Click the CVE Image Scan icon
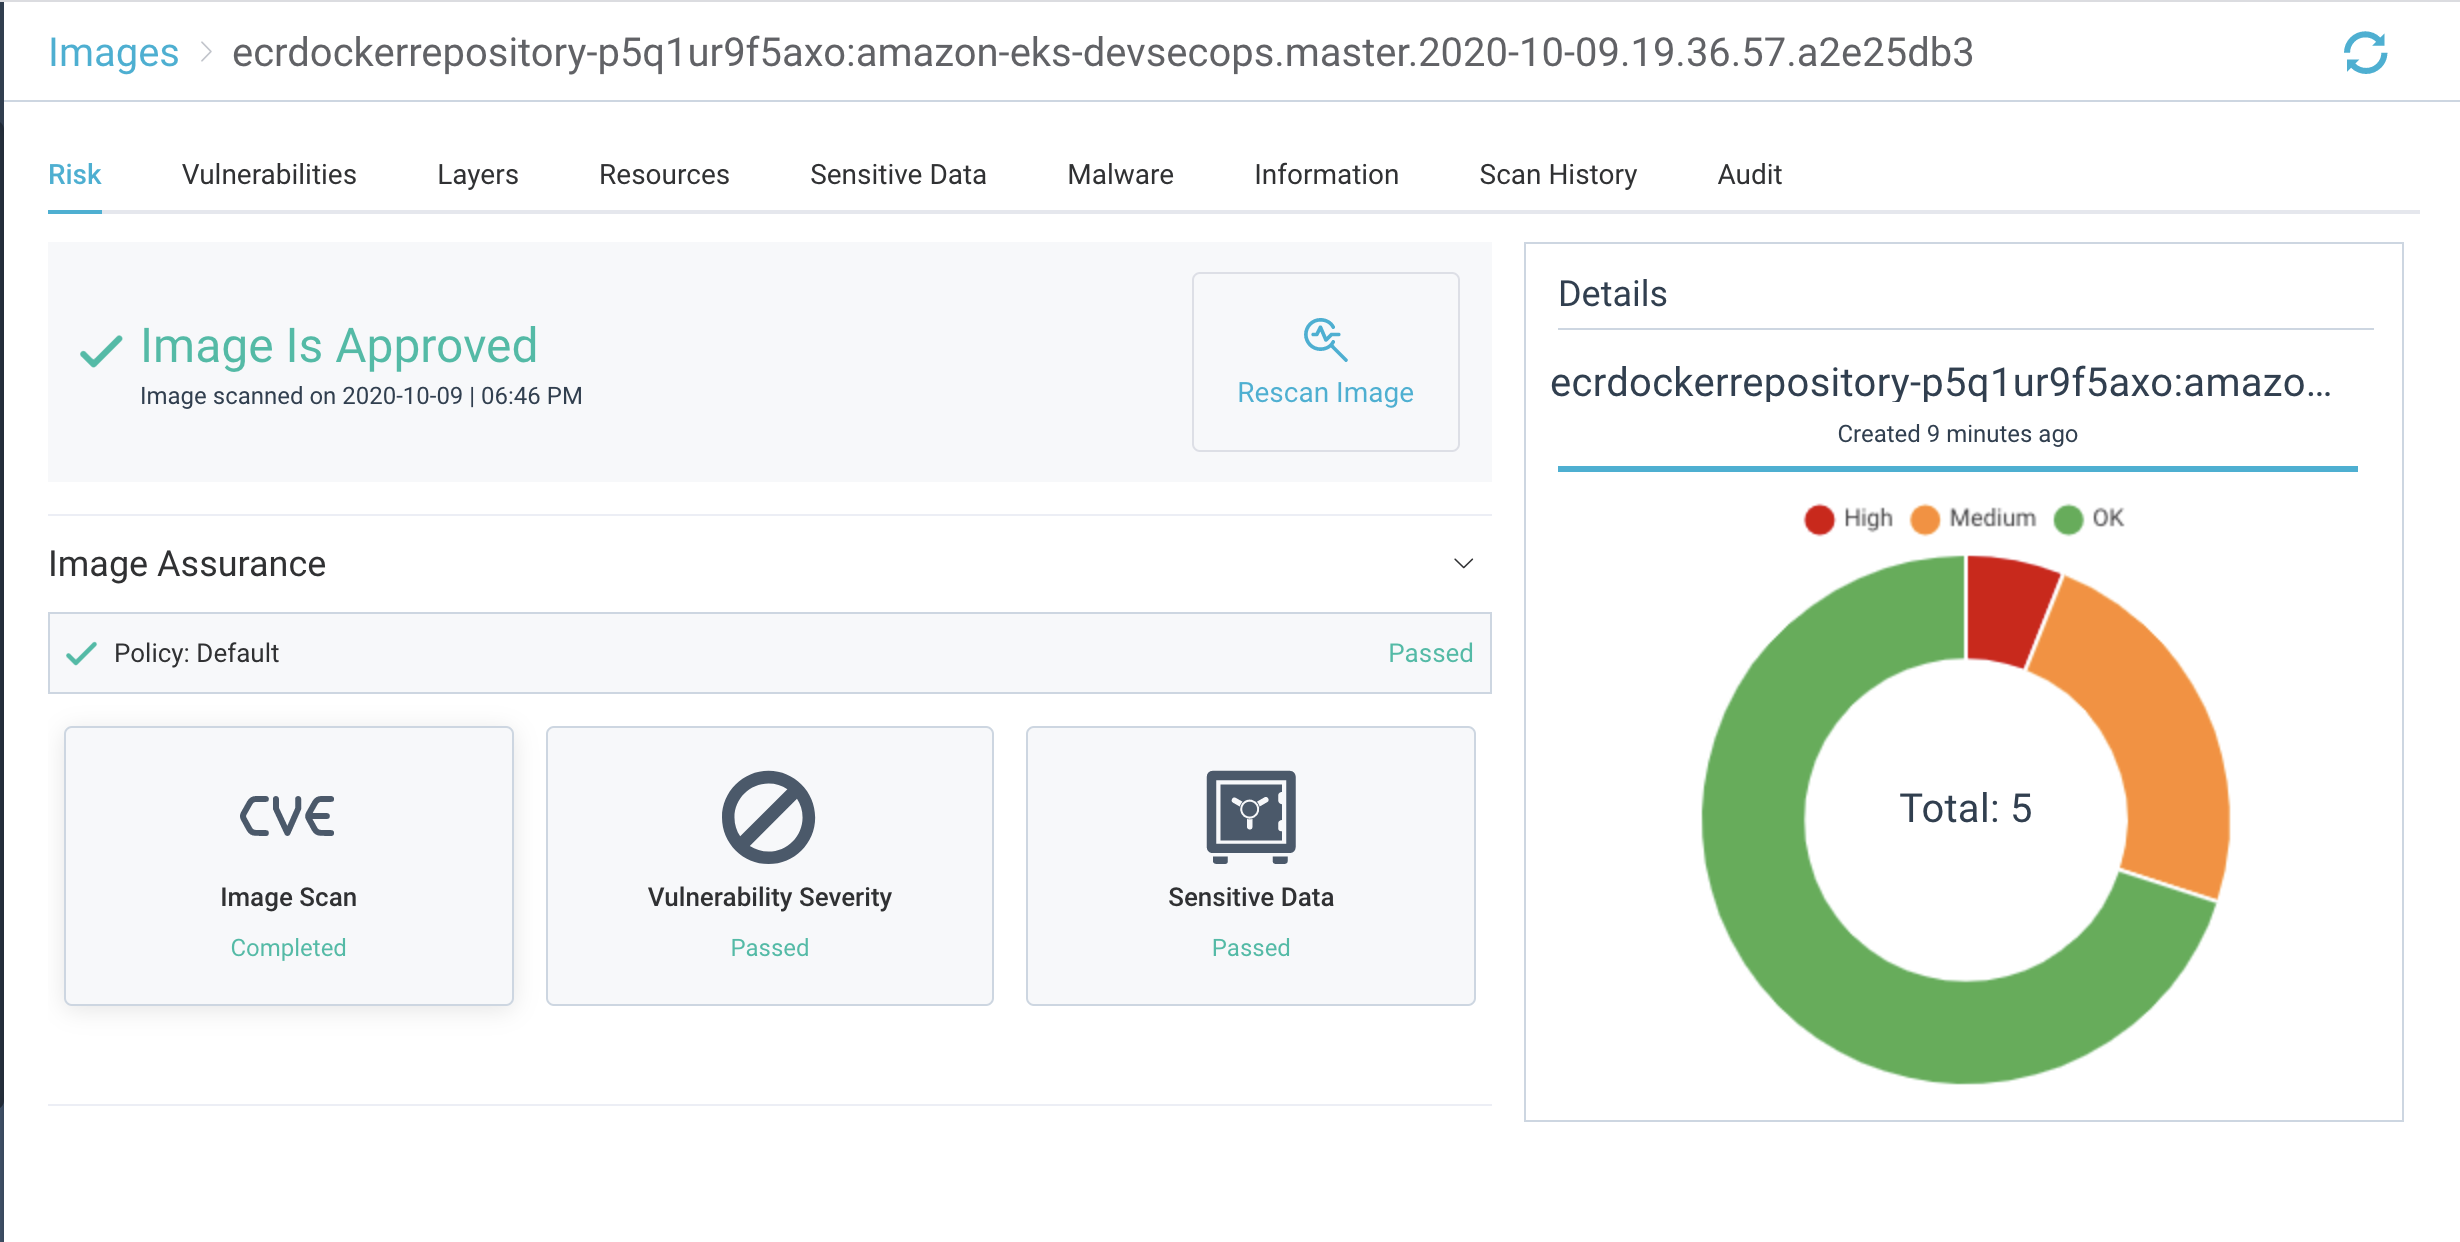2460x1242 pixels. (288, 816)
